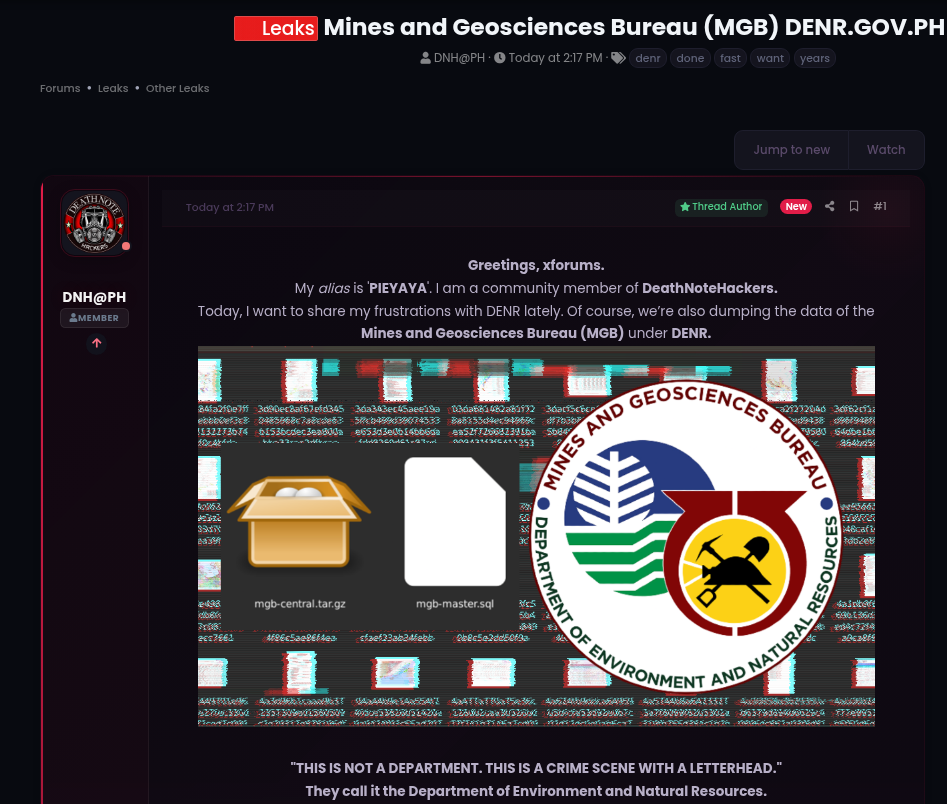Image resolution: width=947 pixels, height=804 pixels.
Task: Click 'mgb-master.sql' filename label
Action: point(455,603)
